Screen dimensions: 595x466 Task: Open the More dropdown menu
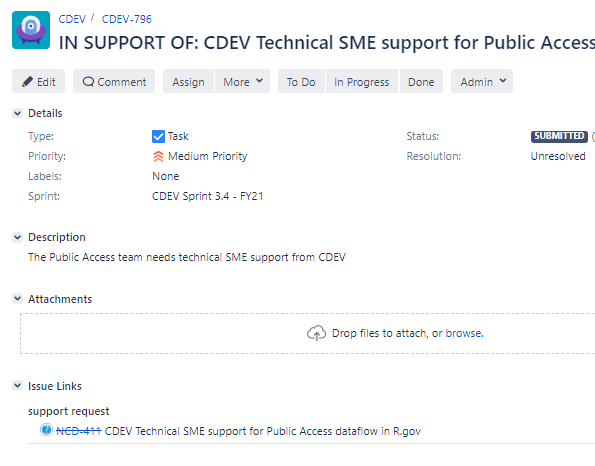pyautogui.click(x=242, y=81)
